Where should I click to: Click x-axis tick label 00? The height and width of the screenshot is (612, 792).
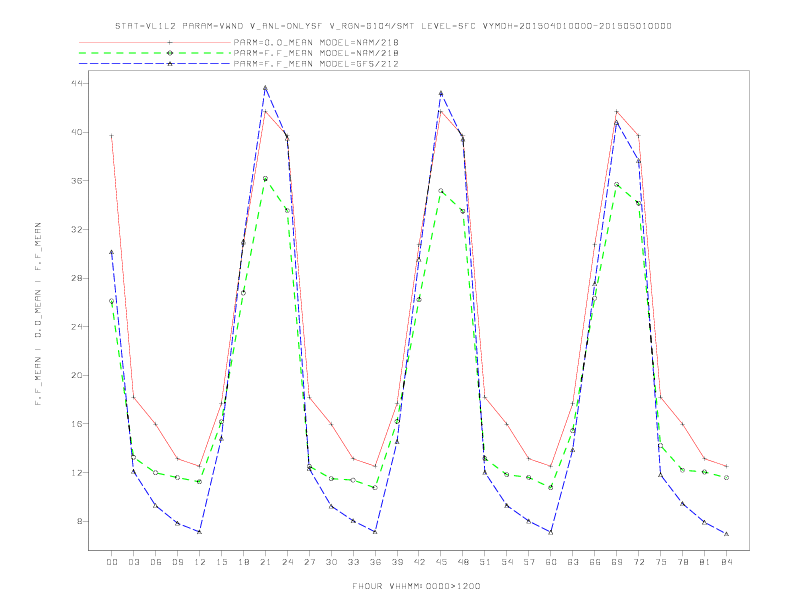(112, 562)
